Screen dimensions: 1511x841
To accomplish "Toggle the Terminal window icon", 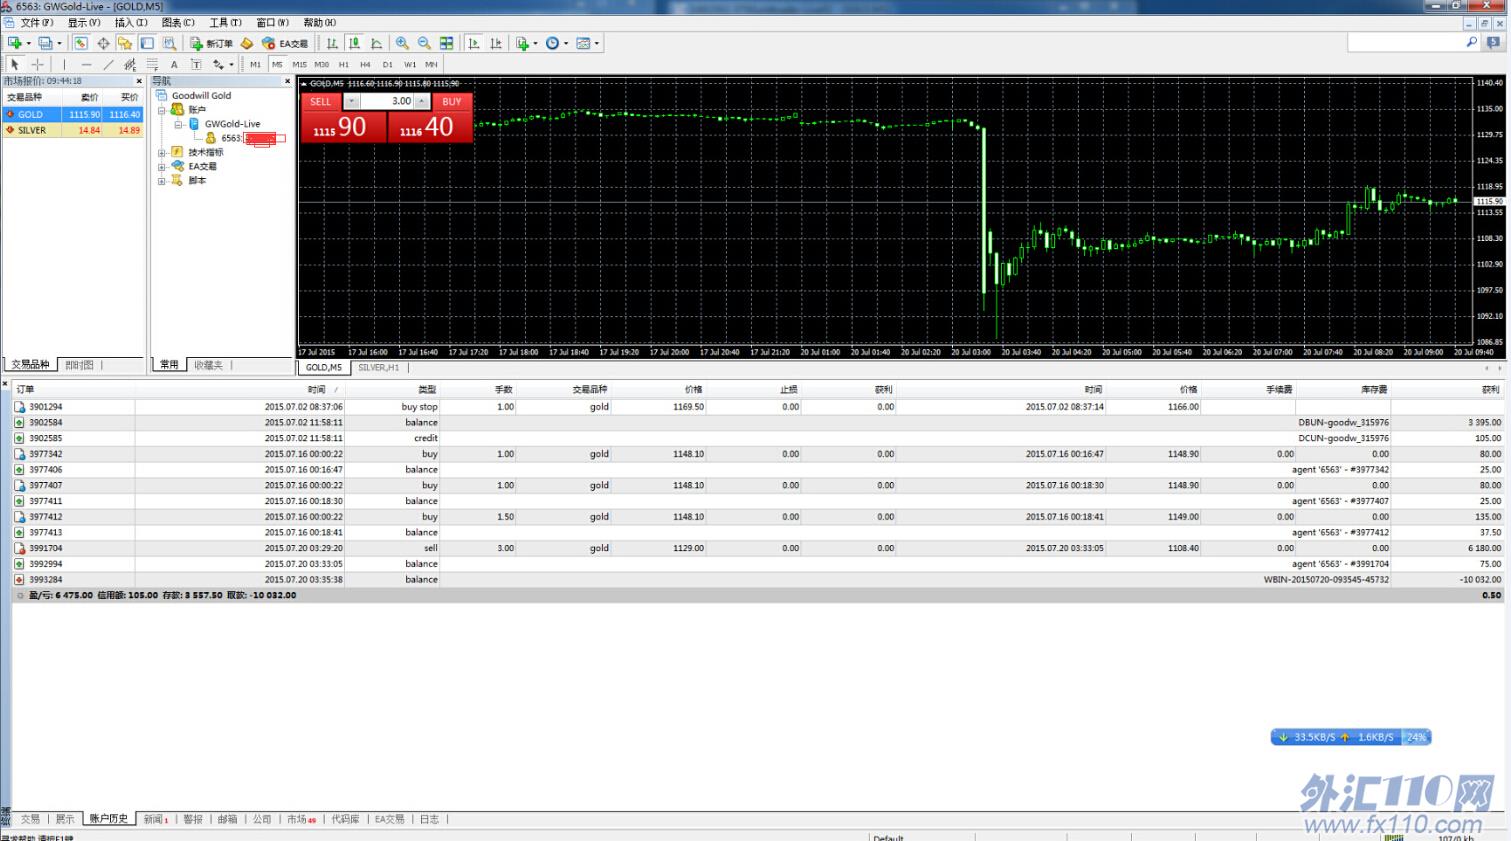I will [x=147, y=43].
